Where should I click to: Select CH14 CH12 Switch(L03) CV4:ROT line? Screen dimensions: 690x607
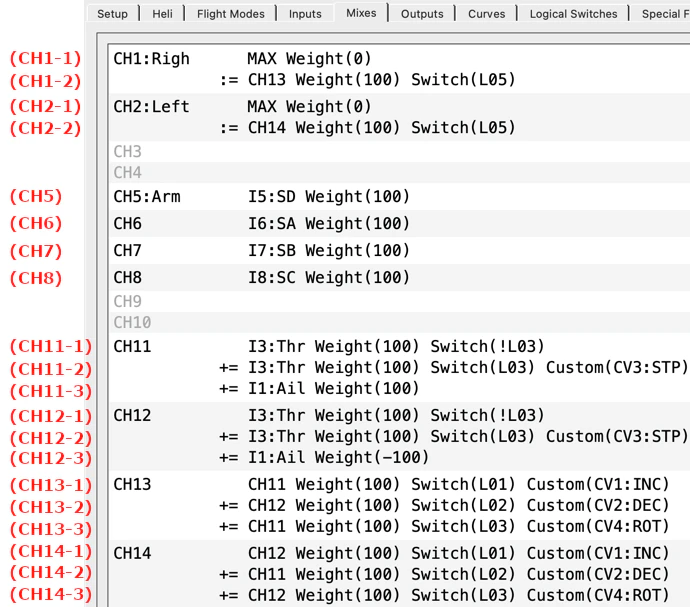399,596
